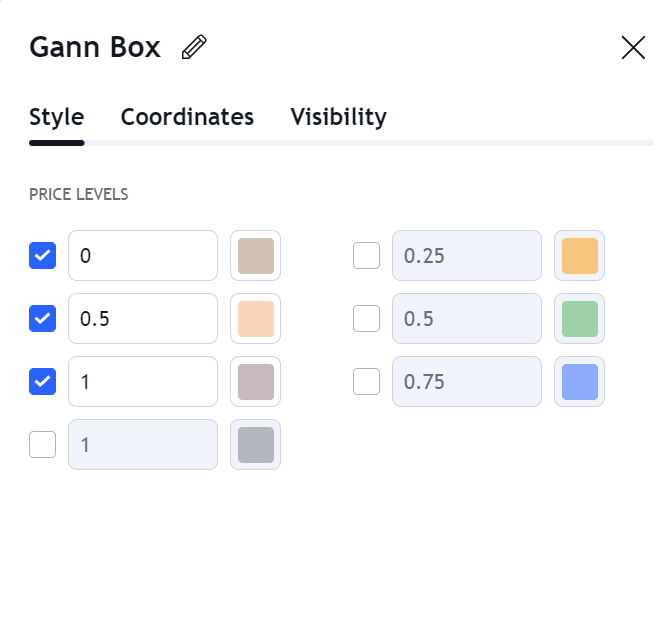Open the Coordinates tab
The width and height of the screenshot is (654, 631).
(x=187, y=117)
